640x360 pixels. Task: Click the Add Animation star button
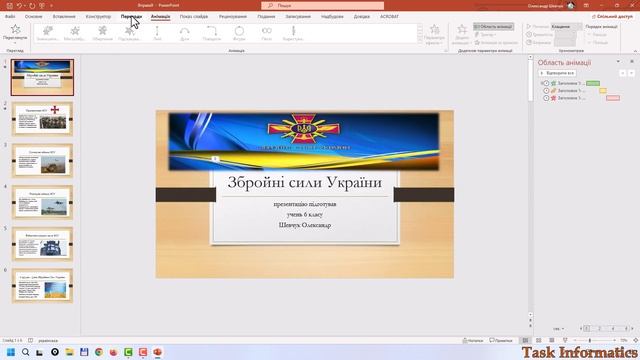(462, 34)
